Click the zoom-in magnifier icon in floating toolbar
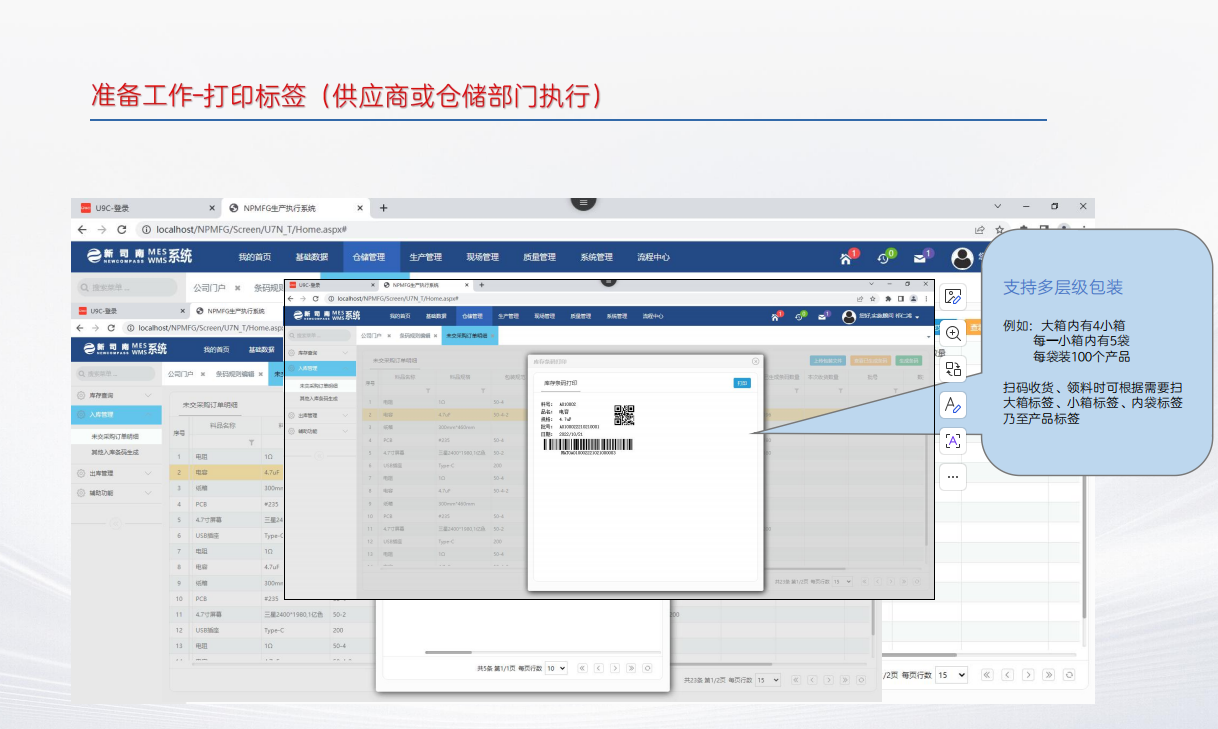Image resolution: width=1218 pixels, height=729 pixels. tap(953, 333)
